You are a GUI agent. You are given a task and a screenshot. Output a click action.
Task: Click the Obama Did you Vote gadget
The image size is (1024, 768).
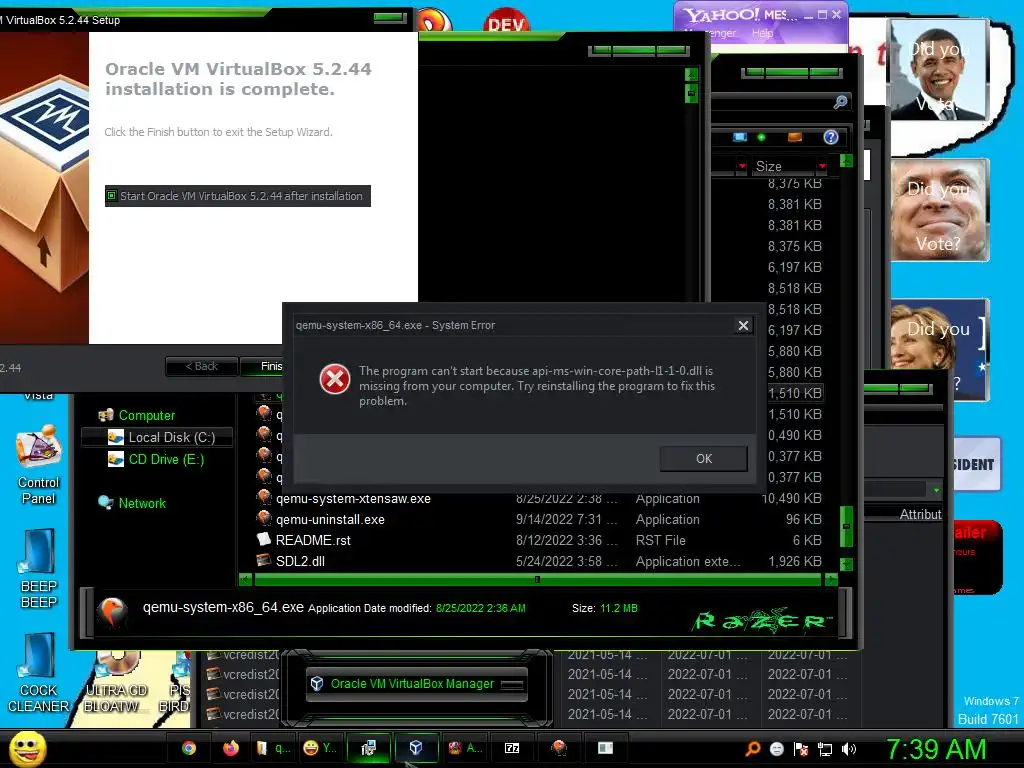click(x=939, y=69)
